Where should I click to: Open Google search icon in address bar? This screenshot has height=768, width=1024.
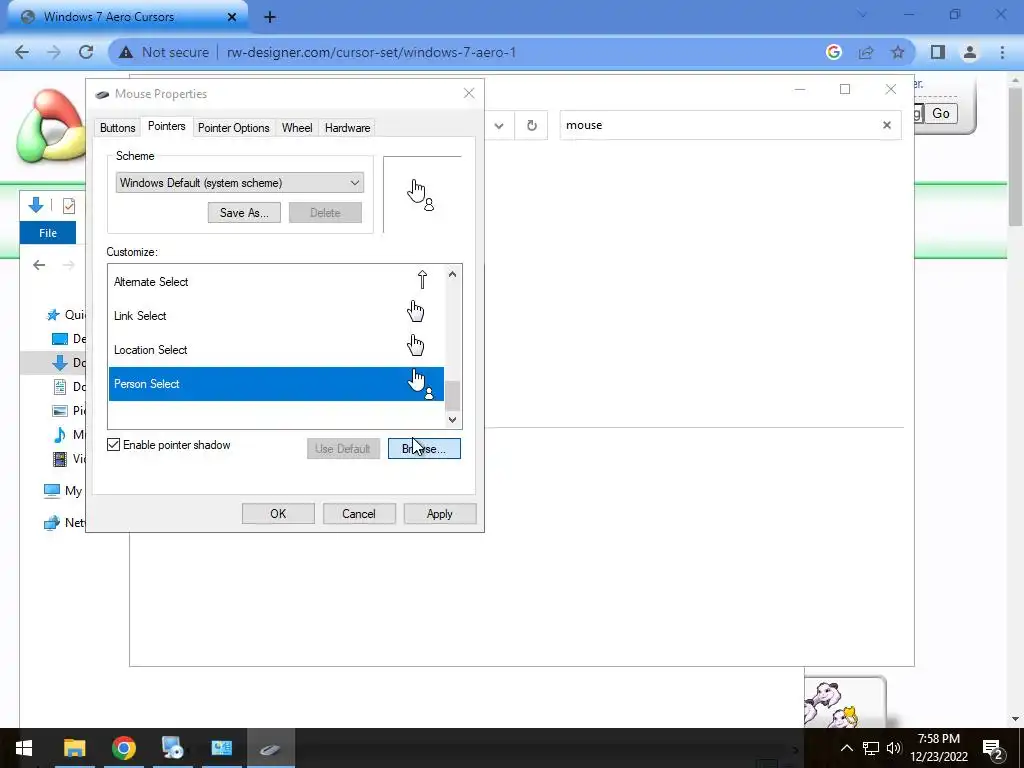pos(834,52)
